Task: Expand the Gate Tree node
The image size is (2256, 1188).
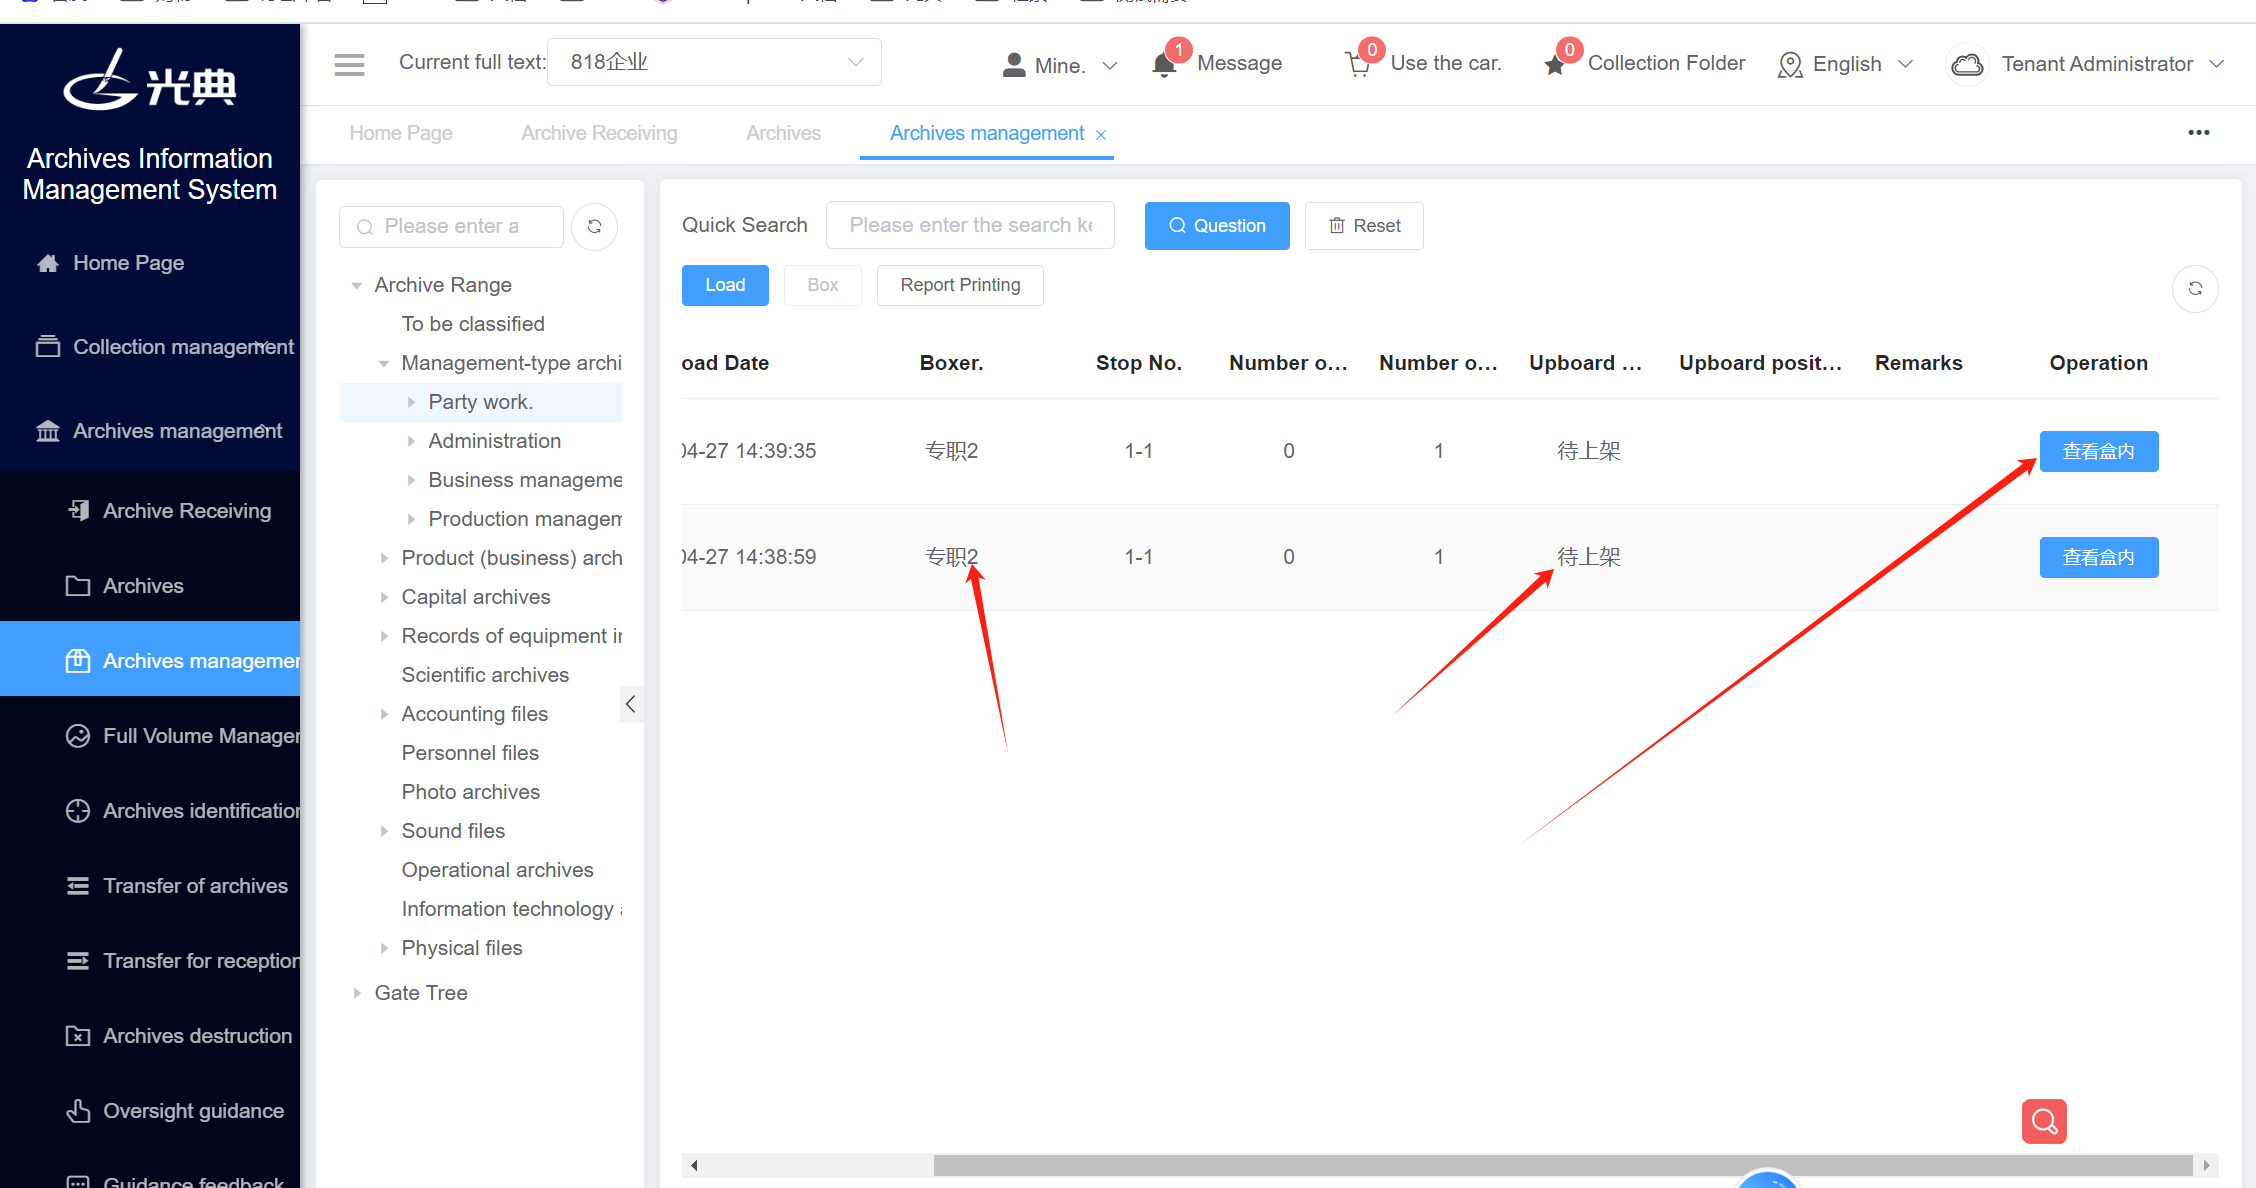Action: pyautogui.click(x=357, y=993)
